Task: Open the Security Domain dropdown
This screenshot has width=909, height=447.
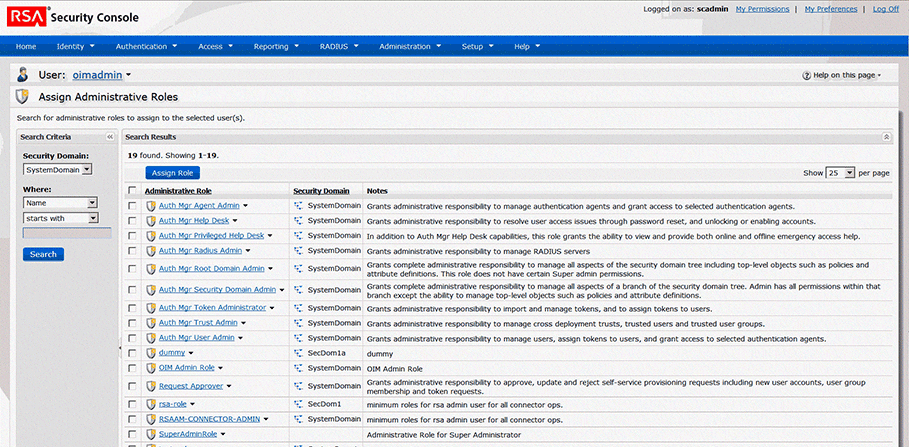Action: 57,170
